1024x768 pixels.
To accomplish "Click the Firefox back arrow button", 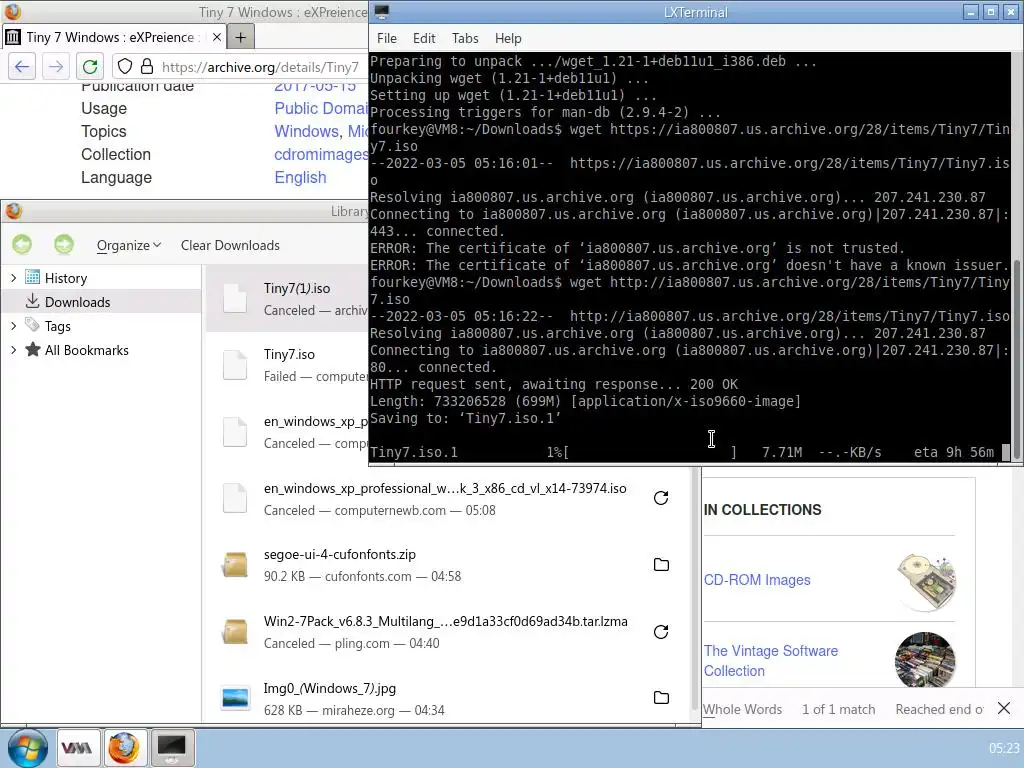I will pos(22,67).
